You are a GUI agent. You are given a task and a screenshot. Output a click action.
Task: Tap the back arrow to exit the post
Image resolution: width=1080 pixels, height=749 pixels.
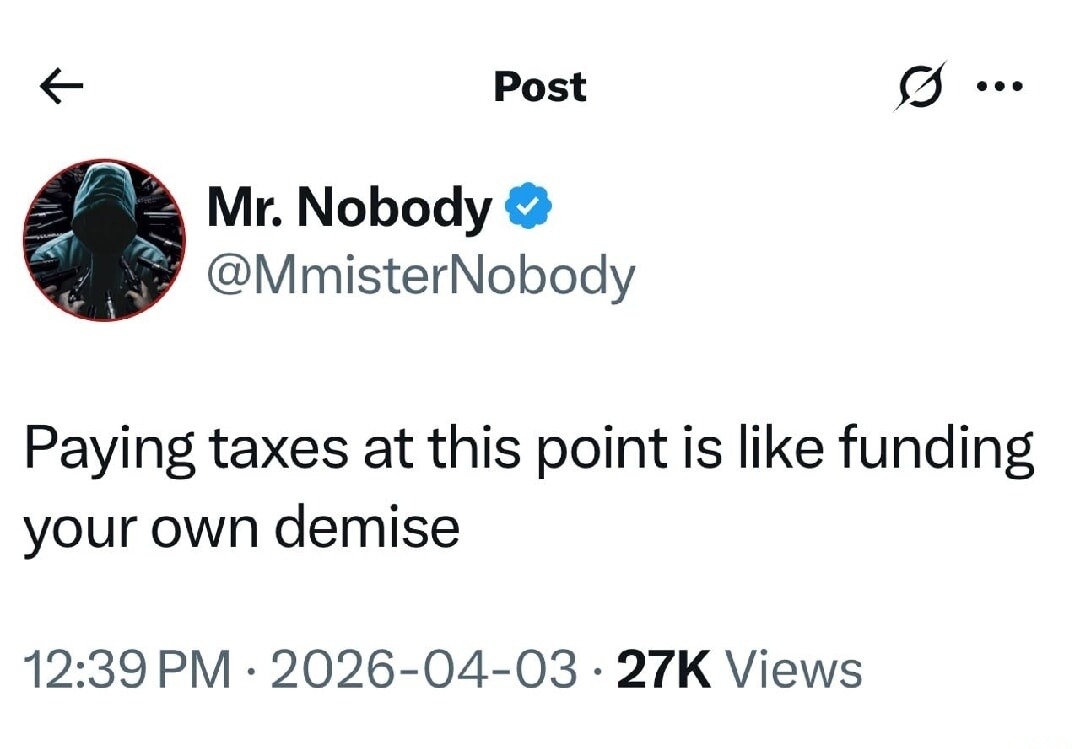point(60,86)
